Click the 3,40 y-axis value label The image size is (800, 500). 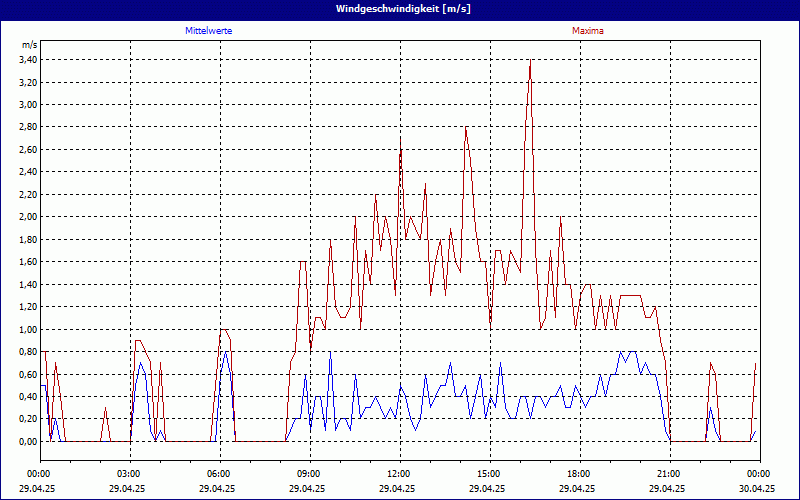(28, 59)
